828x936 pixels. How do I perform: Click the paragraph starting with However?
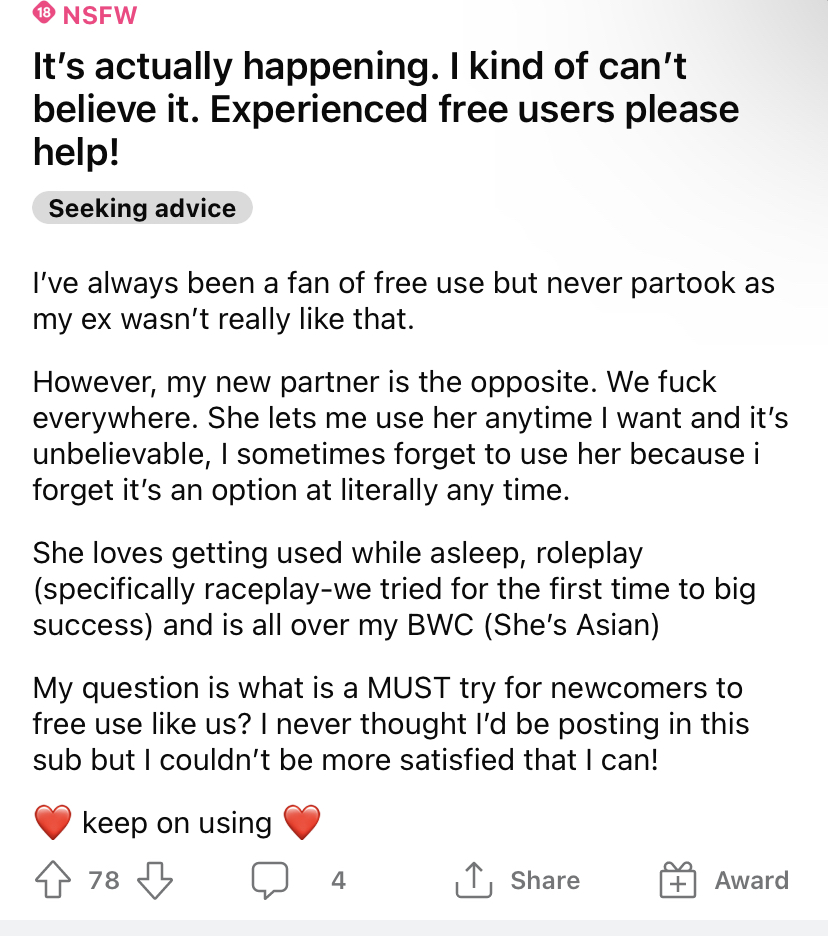[x=410, y=436]
